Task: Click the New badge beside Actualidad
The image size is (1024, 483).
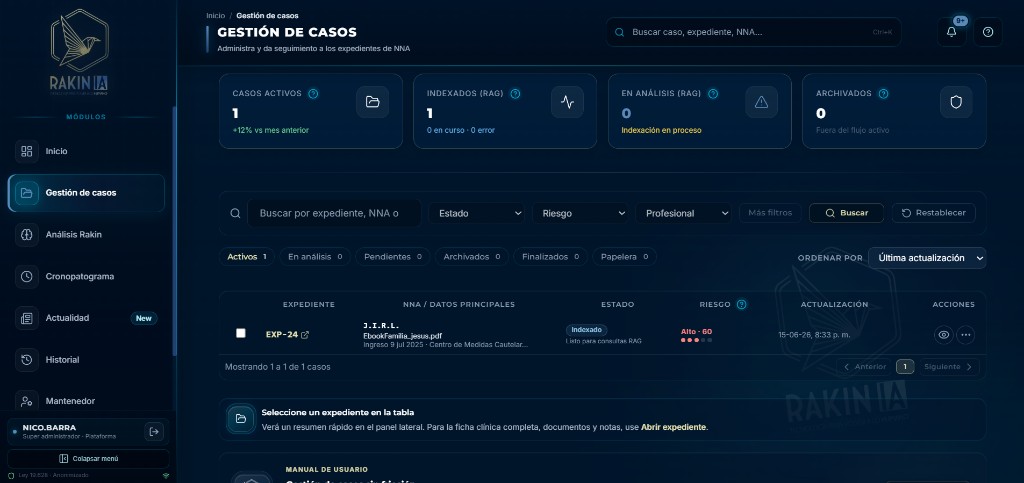Action: point(144,319)
